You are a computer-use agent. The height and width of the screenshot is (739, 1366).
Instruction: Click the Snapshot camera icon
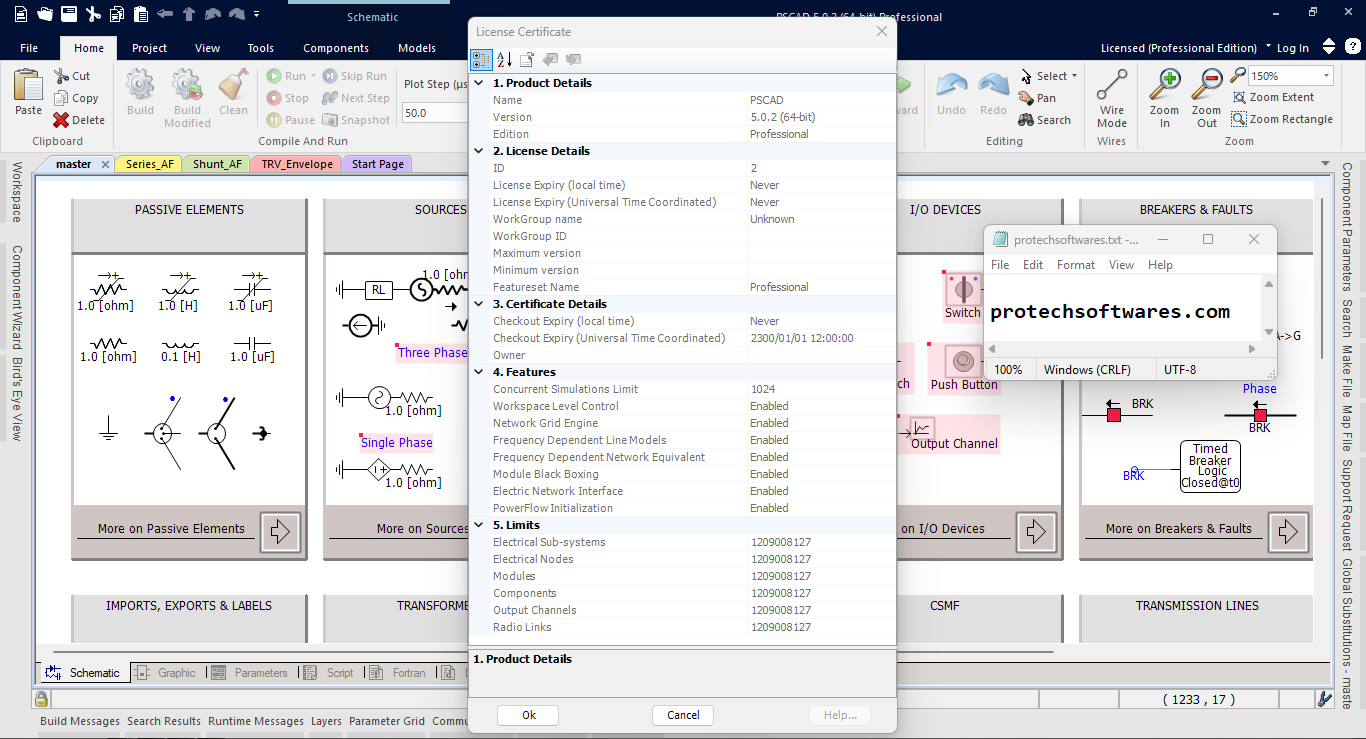pos(330,120)
